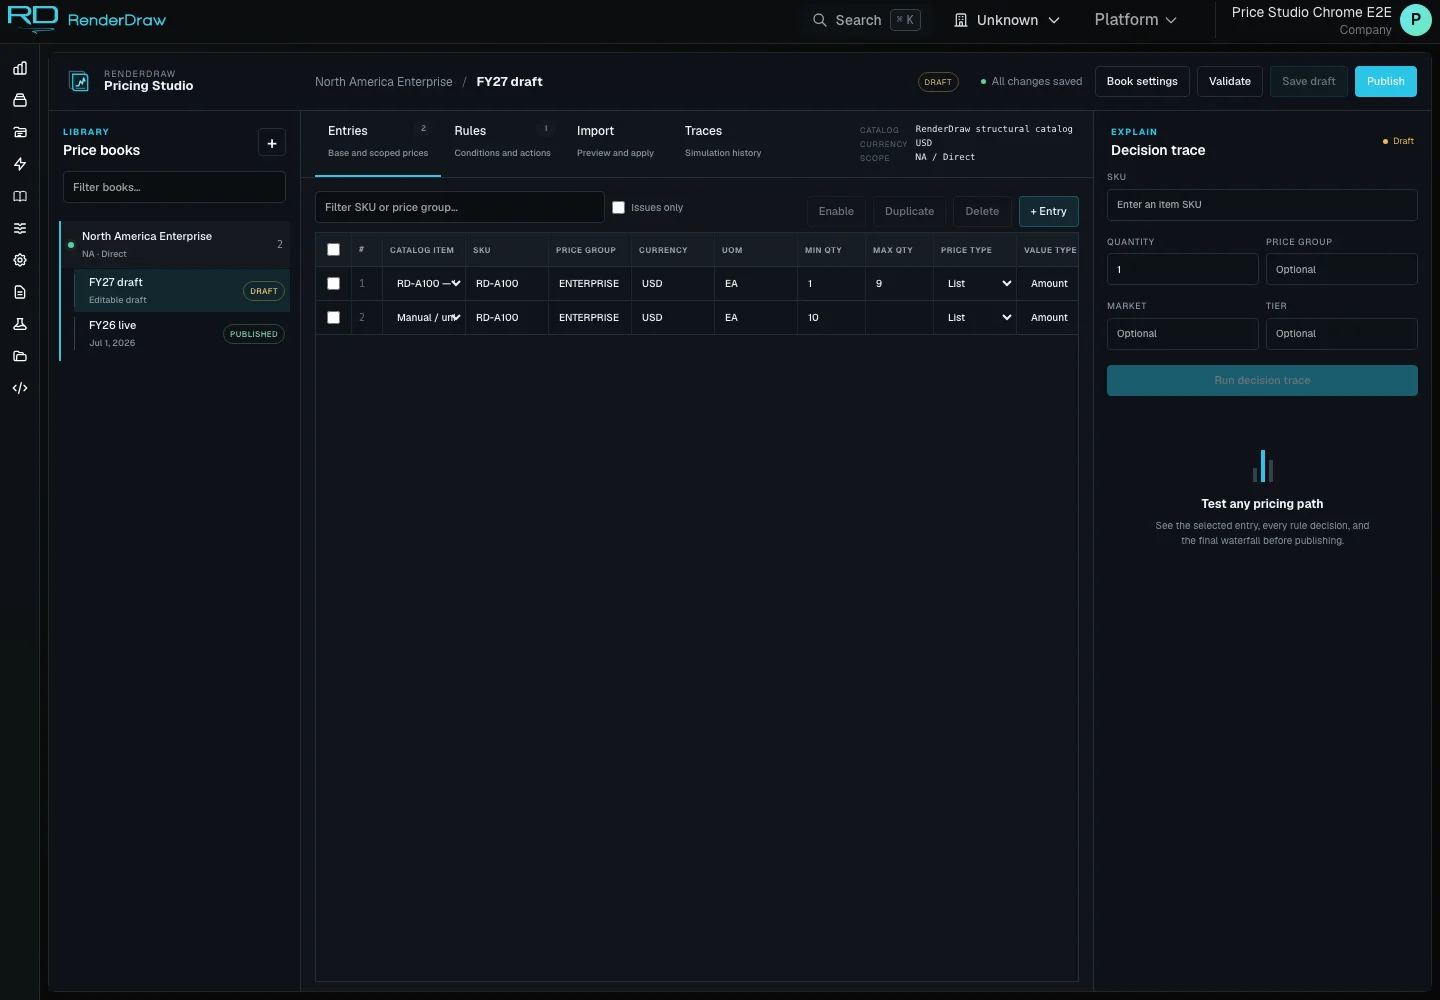Switch to the Rules tab
Image resolution: width=1440 pixels, height=1000 pixels.
click(x=503, y=141)
